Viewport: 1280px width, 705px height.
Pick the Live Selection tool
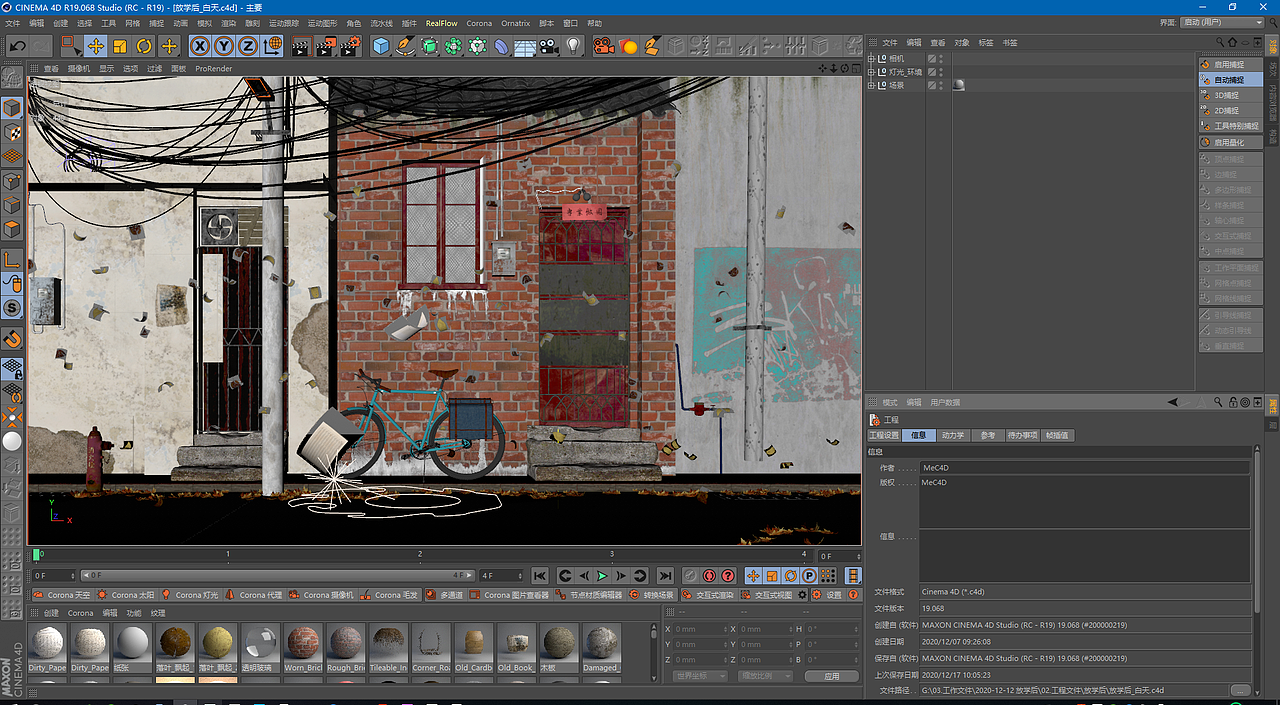[x=71, y=46]
